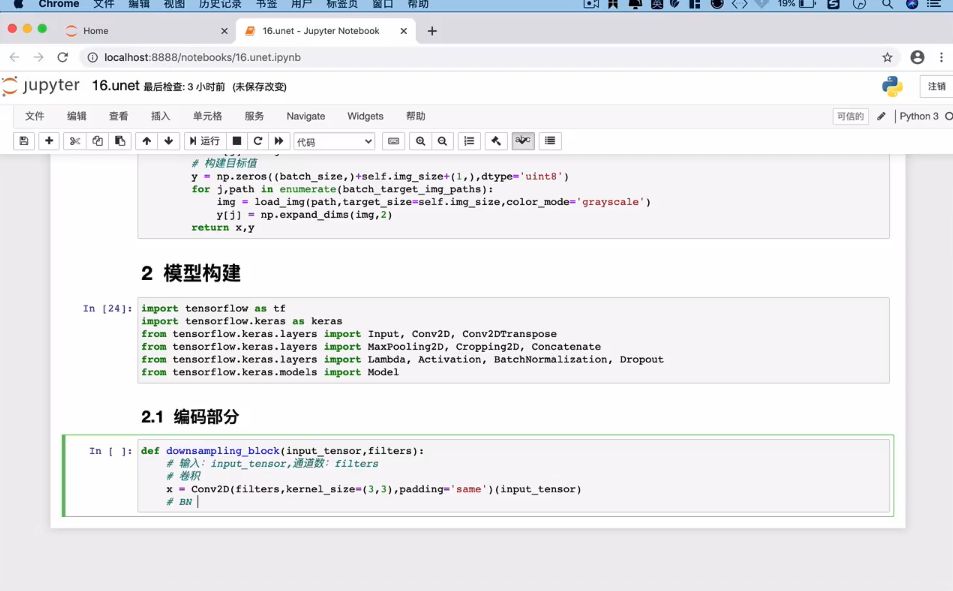Click the zoom in magnifier toolbar icon
The width and height of the screenshot is (953, 591).
coord(420,141)
